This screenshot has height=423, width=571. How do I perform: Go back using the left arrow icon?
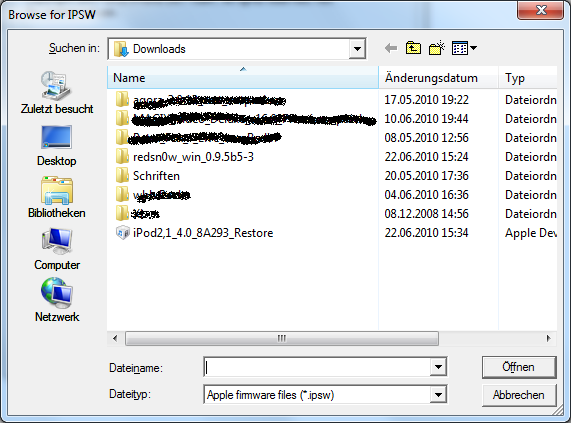(391, 48)
